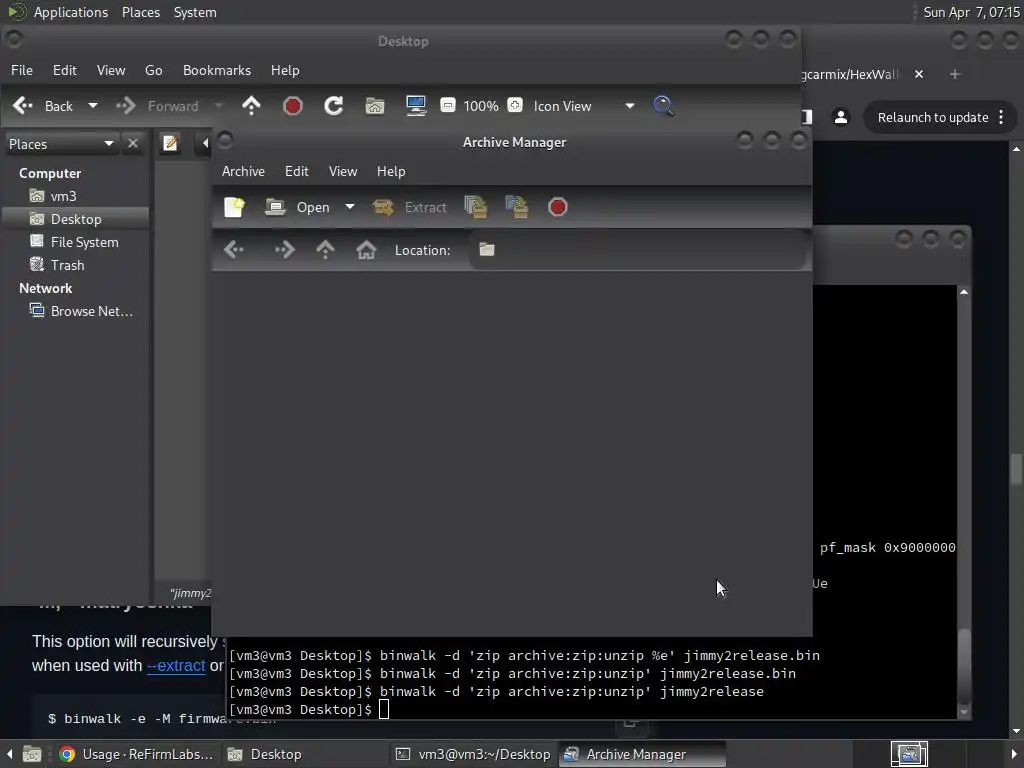Click Forward button in file manager
Screen dimensions: 1024x768
point(157,106)
